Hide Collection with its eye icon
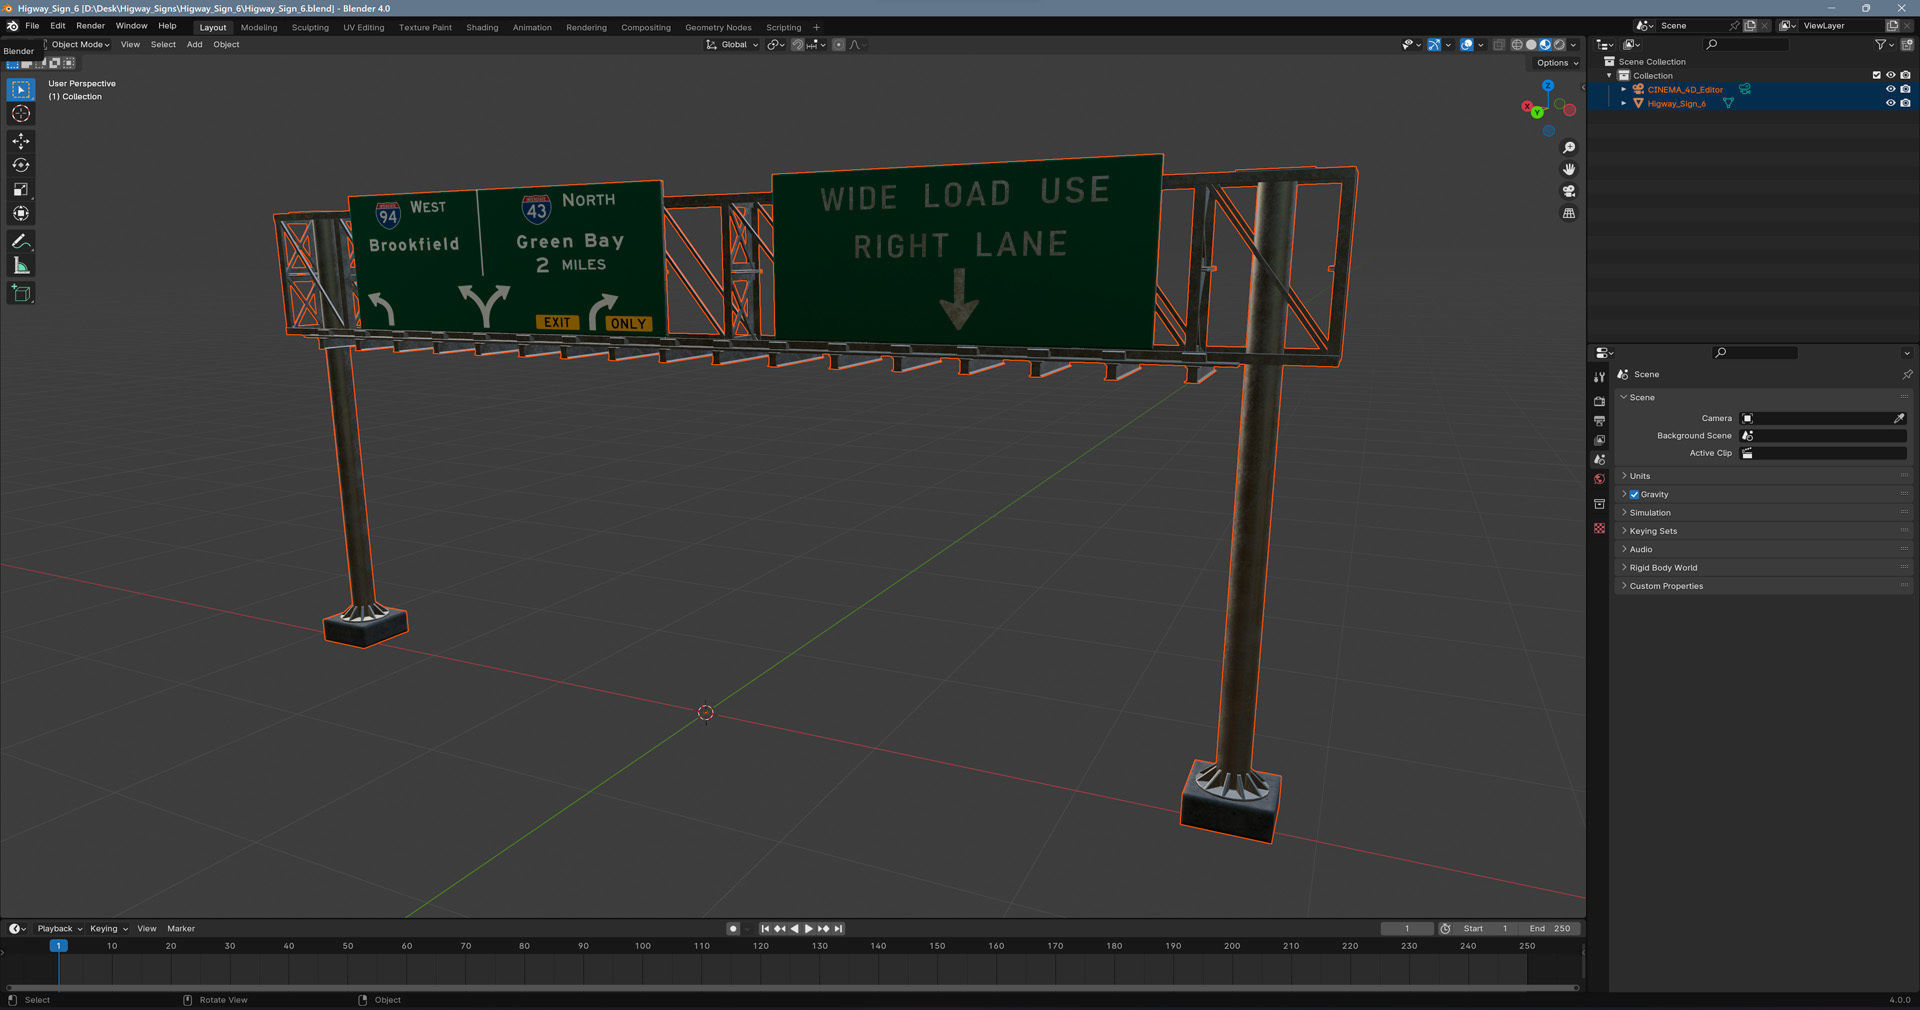This screenshot has width=1920, height=1010. point(1890,75)
